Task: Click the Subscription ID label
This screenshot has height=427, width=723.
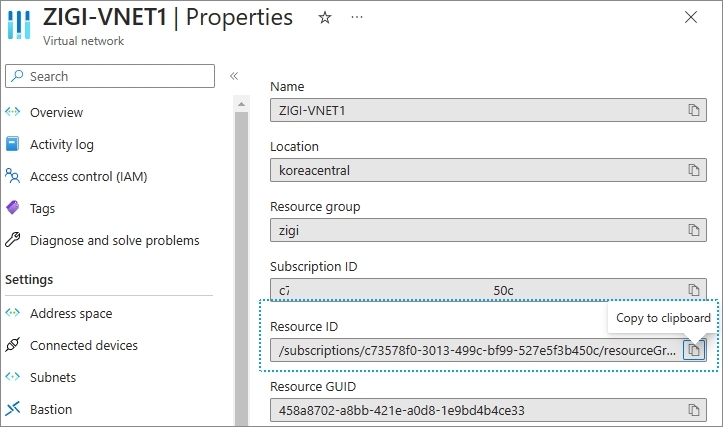Action: pyautogui.click(x=314, y=267)
